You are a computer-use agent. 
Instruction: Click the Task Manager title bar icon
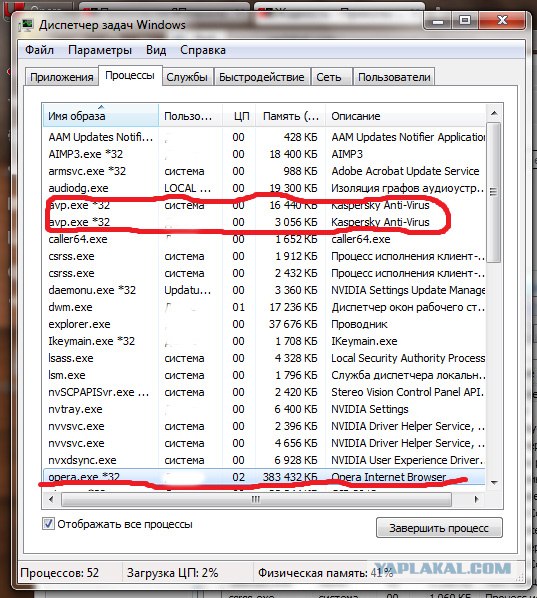(27, 25)
